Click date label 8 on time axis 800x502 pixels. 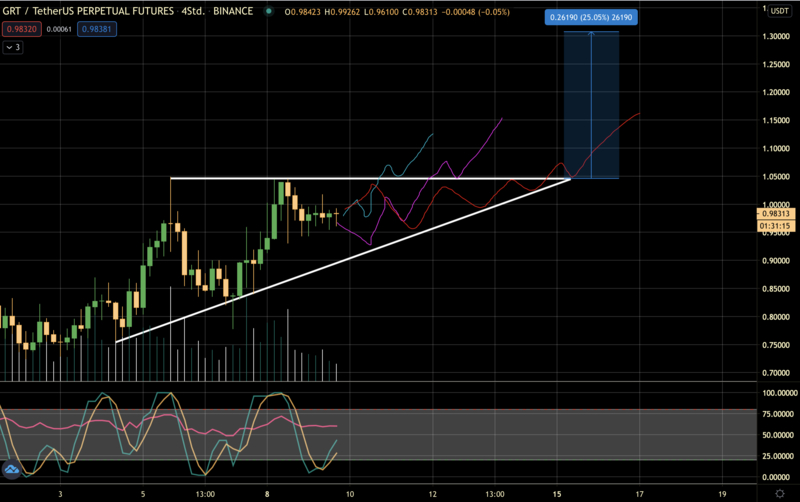(x=267, y=494)
